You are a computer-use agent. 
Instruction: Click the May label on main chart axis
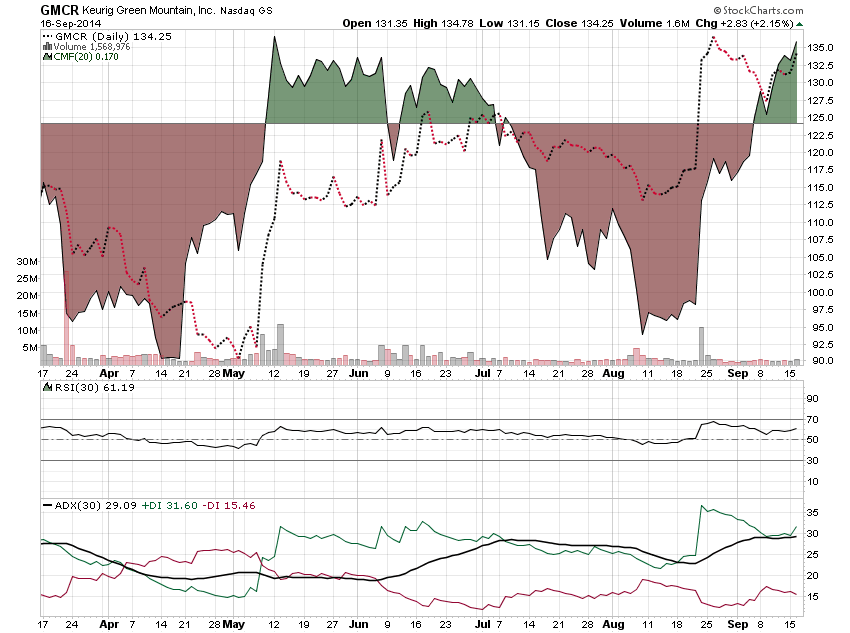click(234, 373)
